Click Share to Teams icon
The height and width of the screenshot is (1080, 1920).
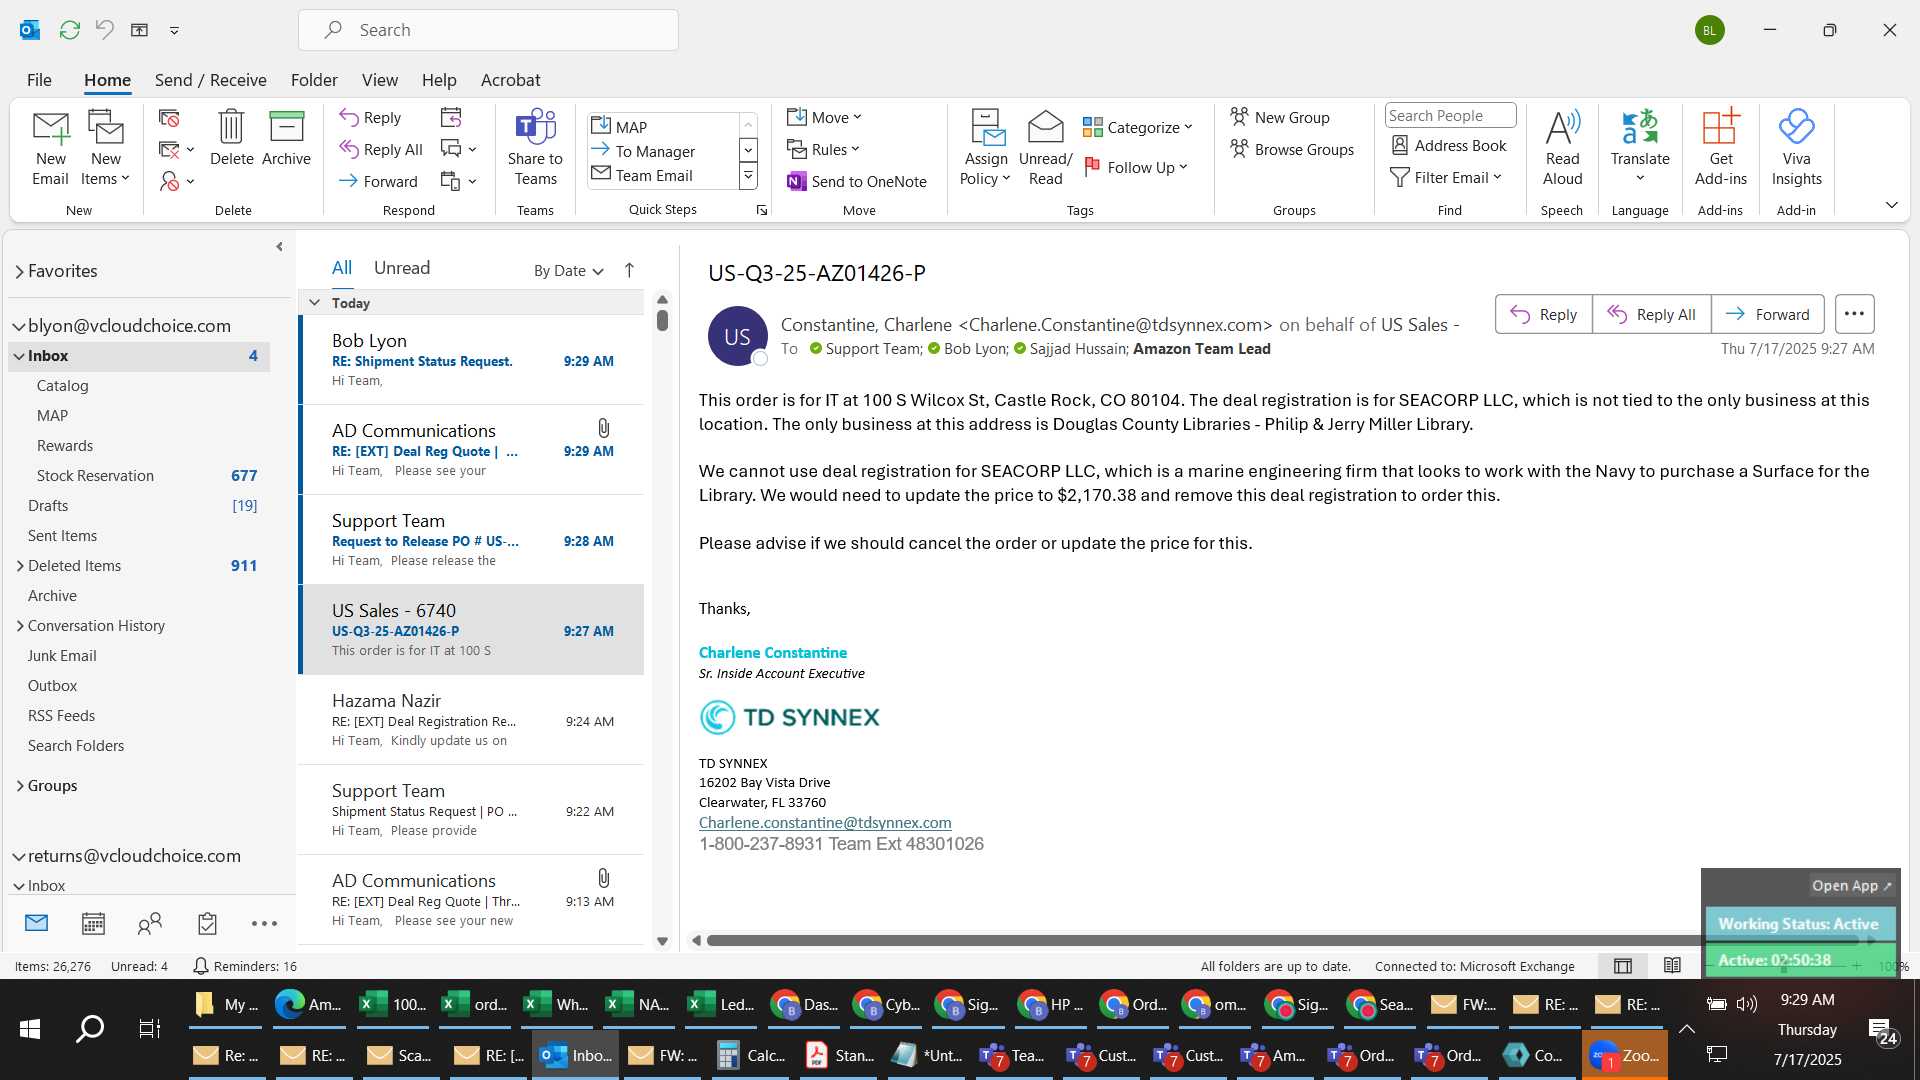[535, 148]
